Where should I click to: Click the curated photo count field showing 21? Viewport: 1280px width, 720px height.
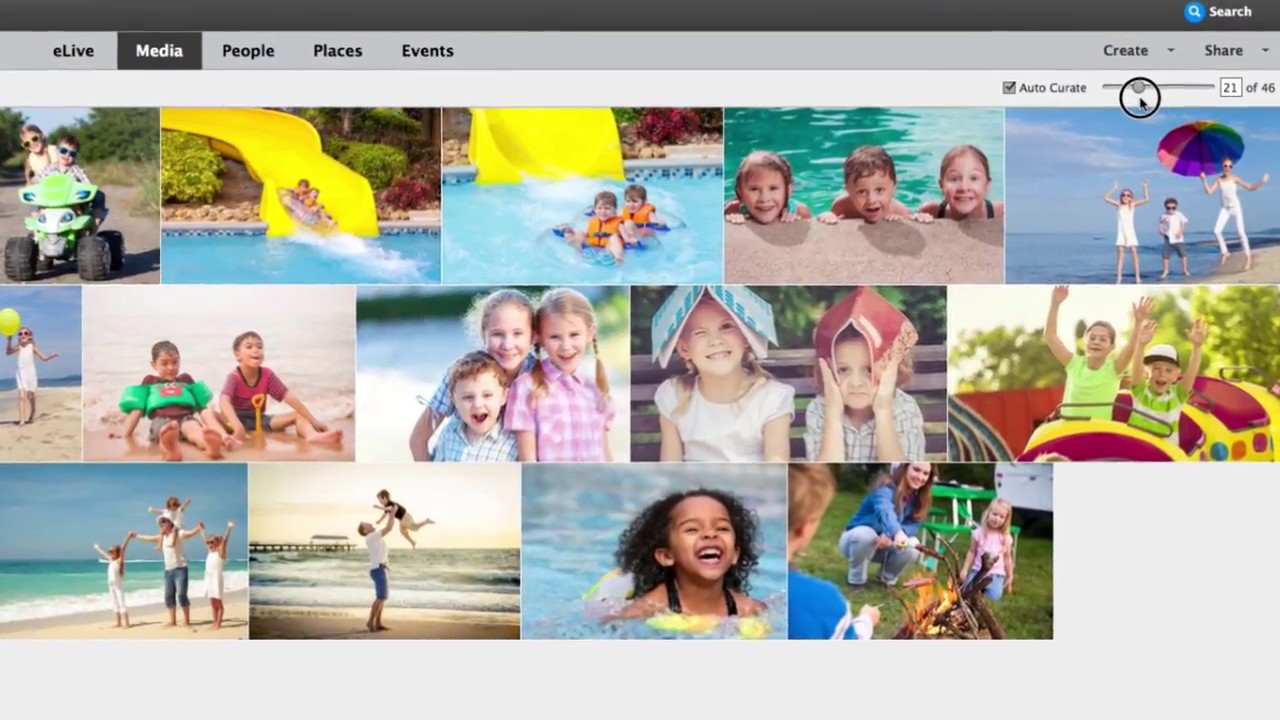1230,88
